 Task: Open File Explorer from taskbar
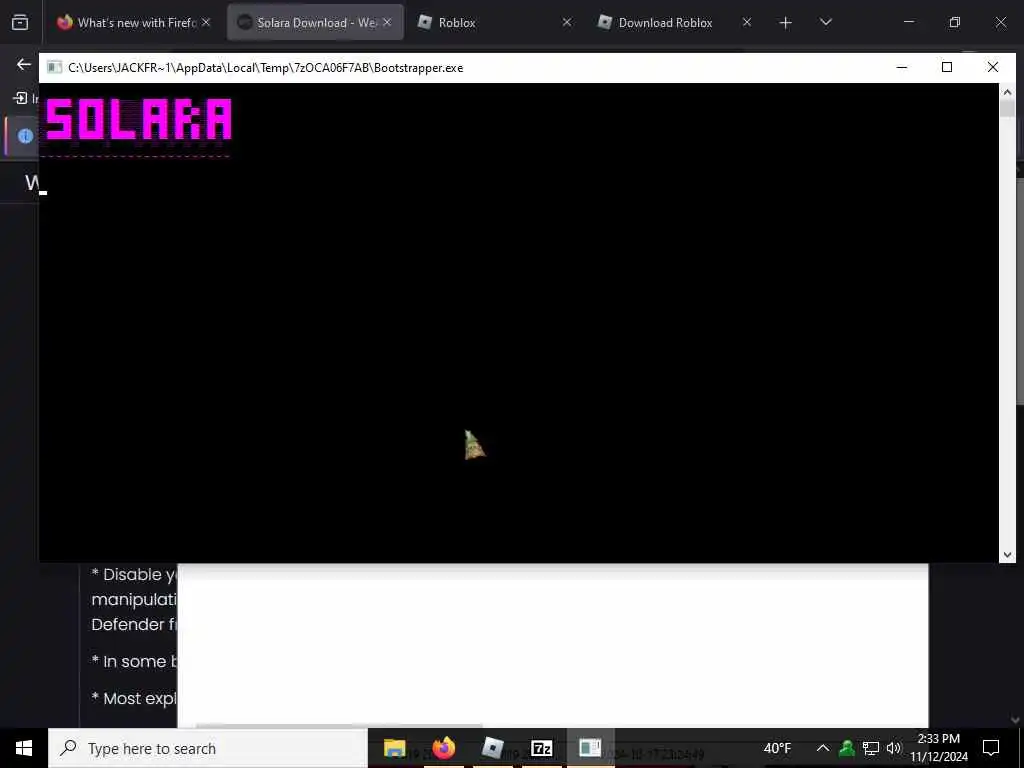[394, 748]
